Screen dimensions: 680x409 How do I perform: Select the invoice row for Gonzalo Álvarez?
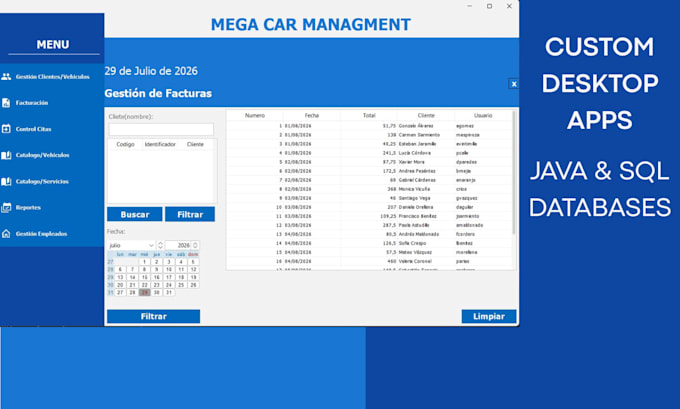point(369,126)
